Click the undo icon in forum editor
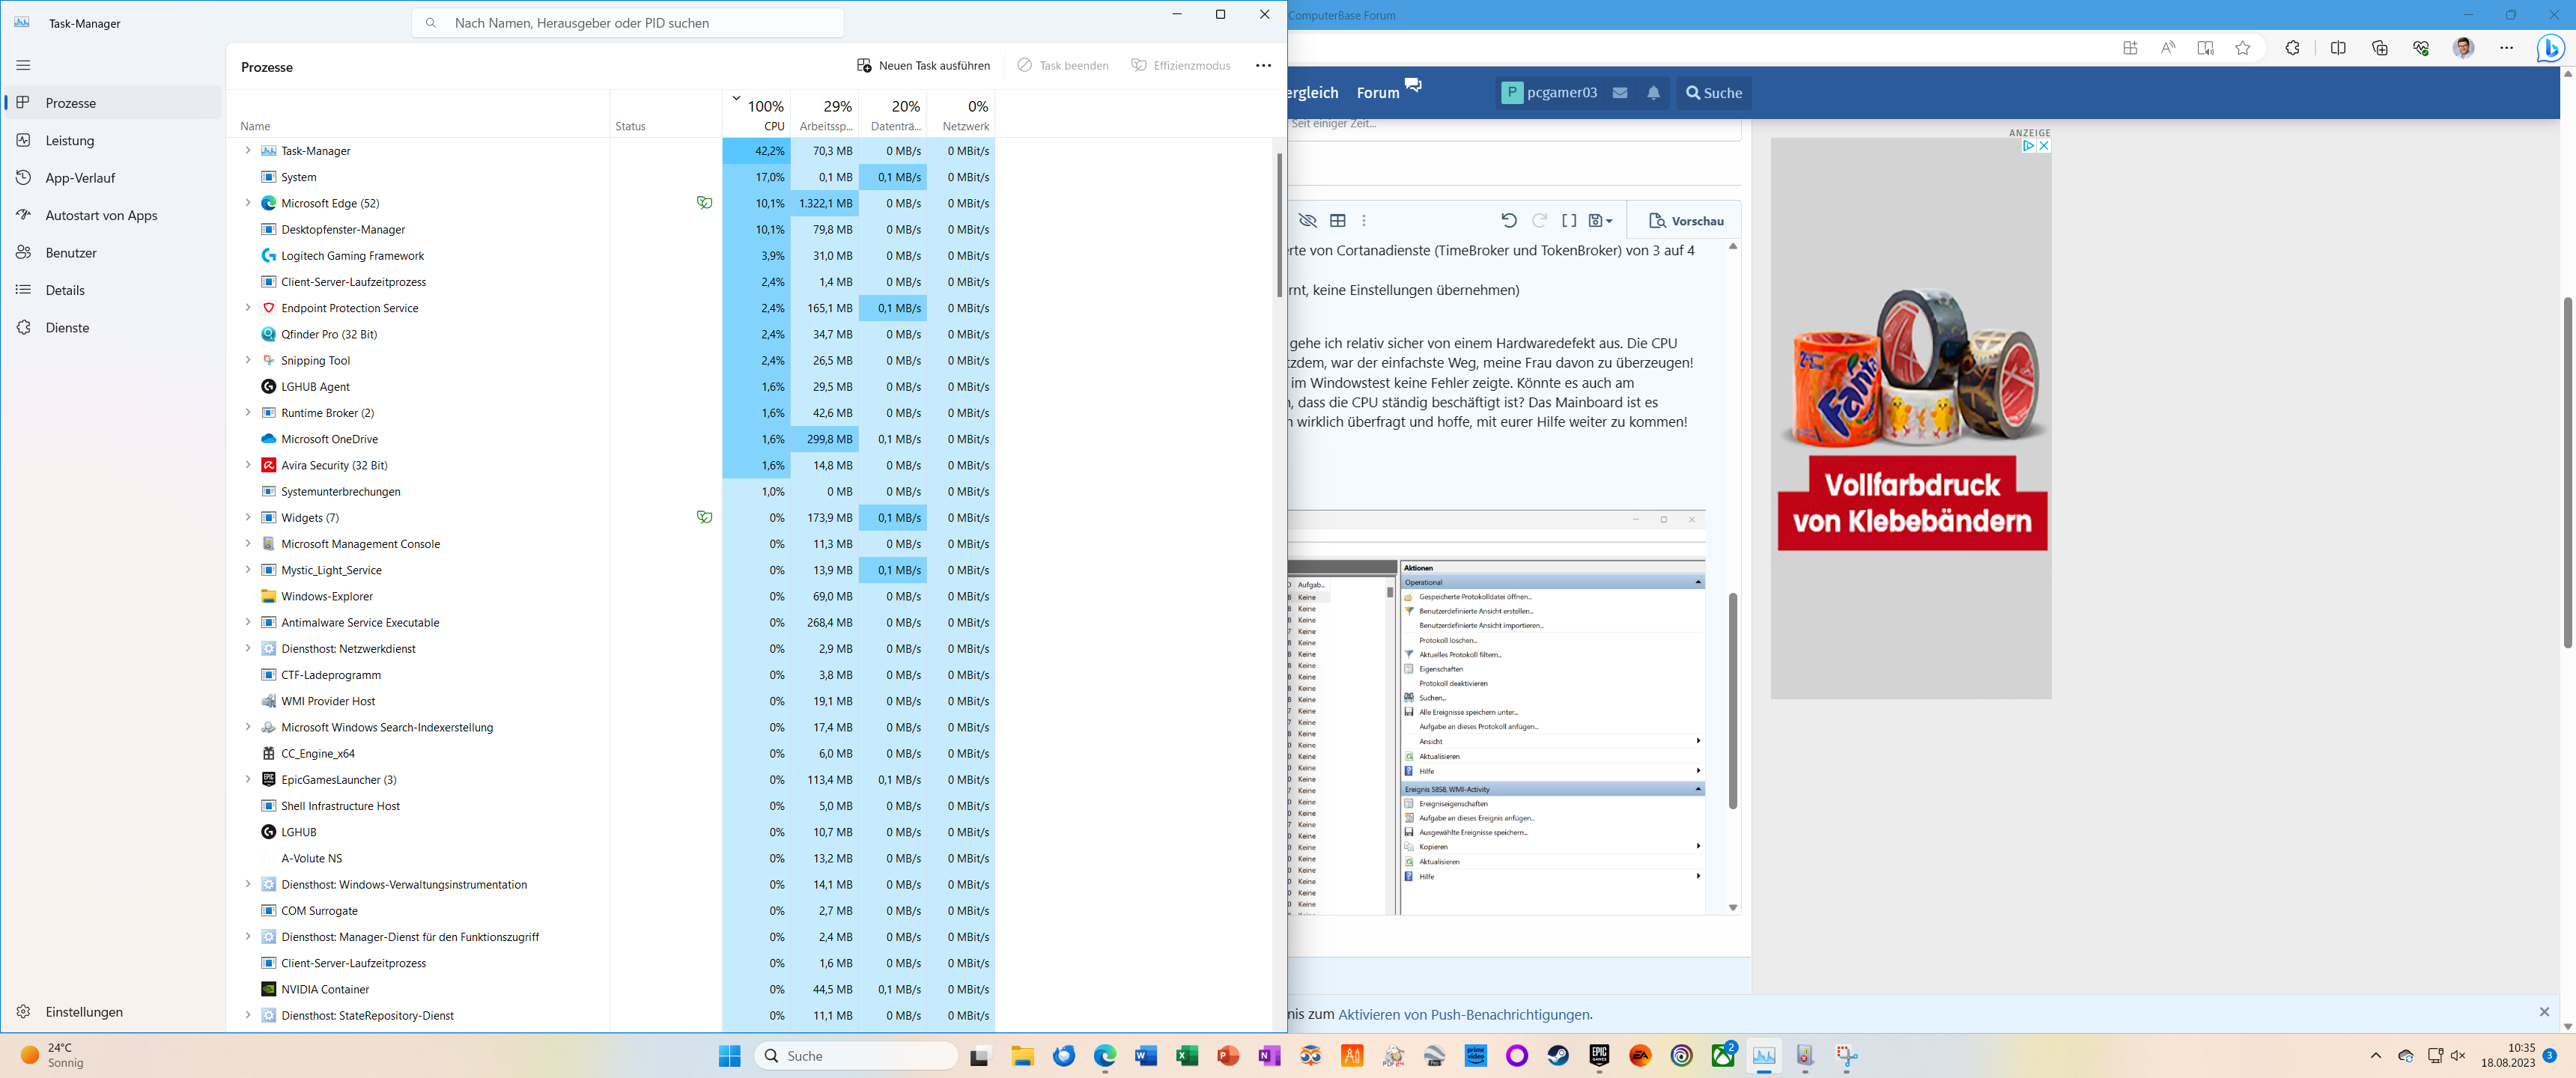 point(1508,221)
